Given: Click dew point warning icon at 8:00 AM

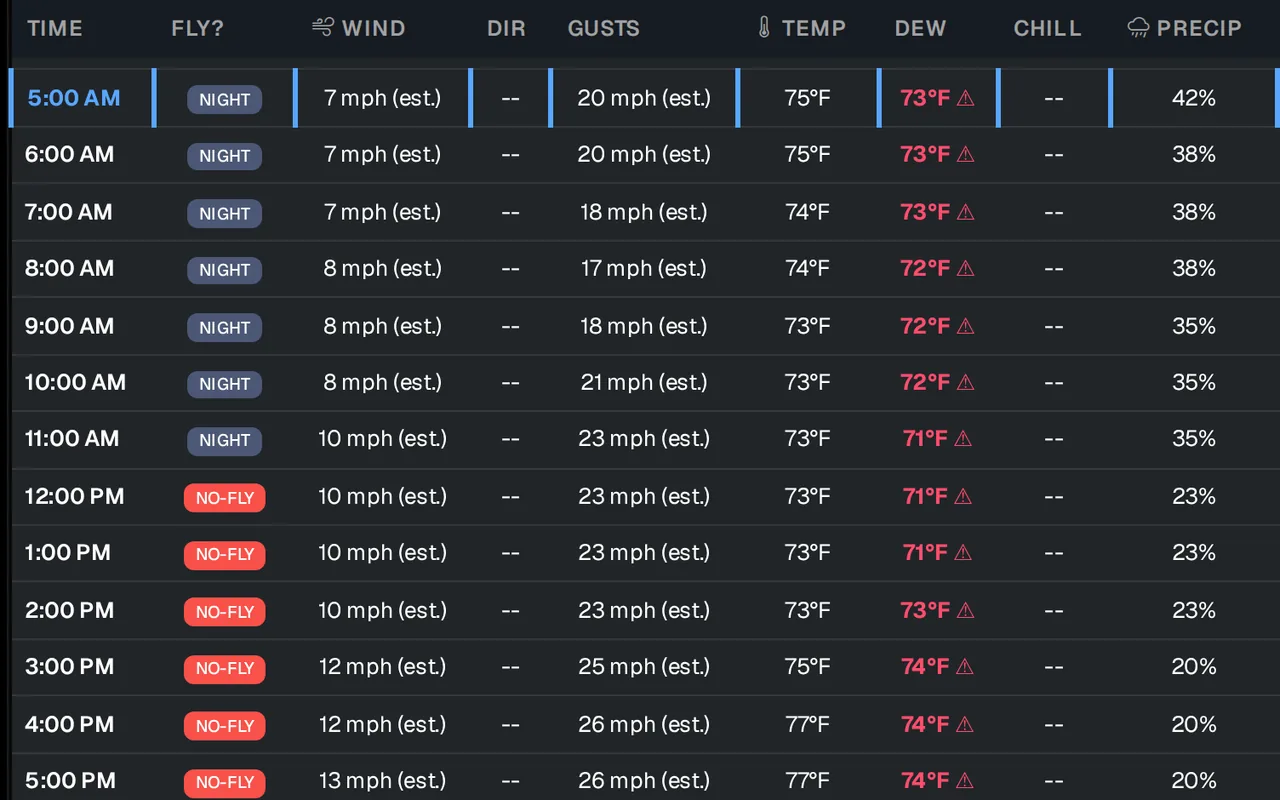Looking at the screenshot, I should pyautogui.click(x=966, y=268).
